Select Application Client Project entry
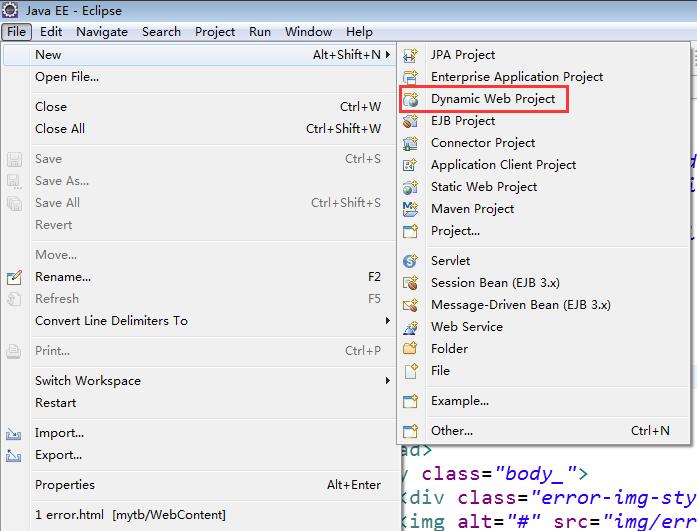 point(544,165)
